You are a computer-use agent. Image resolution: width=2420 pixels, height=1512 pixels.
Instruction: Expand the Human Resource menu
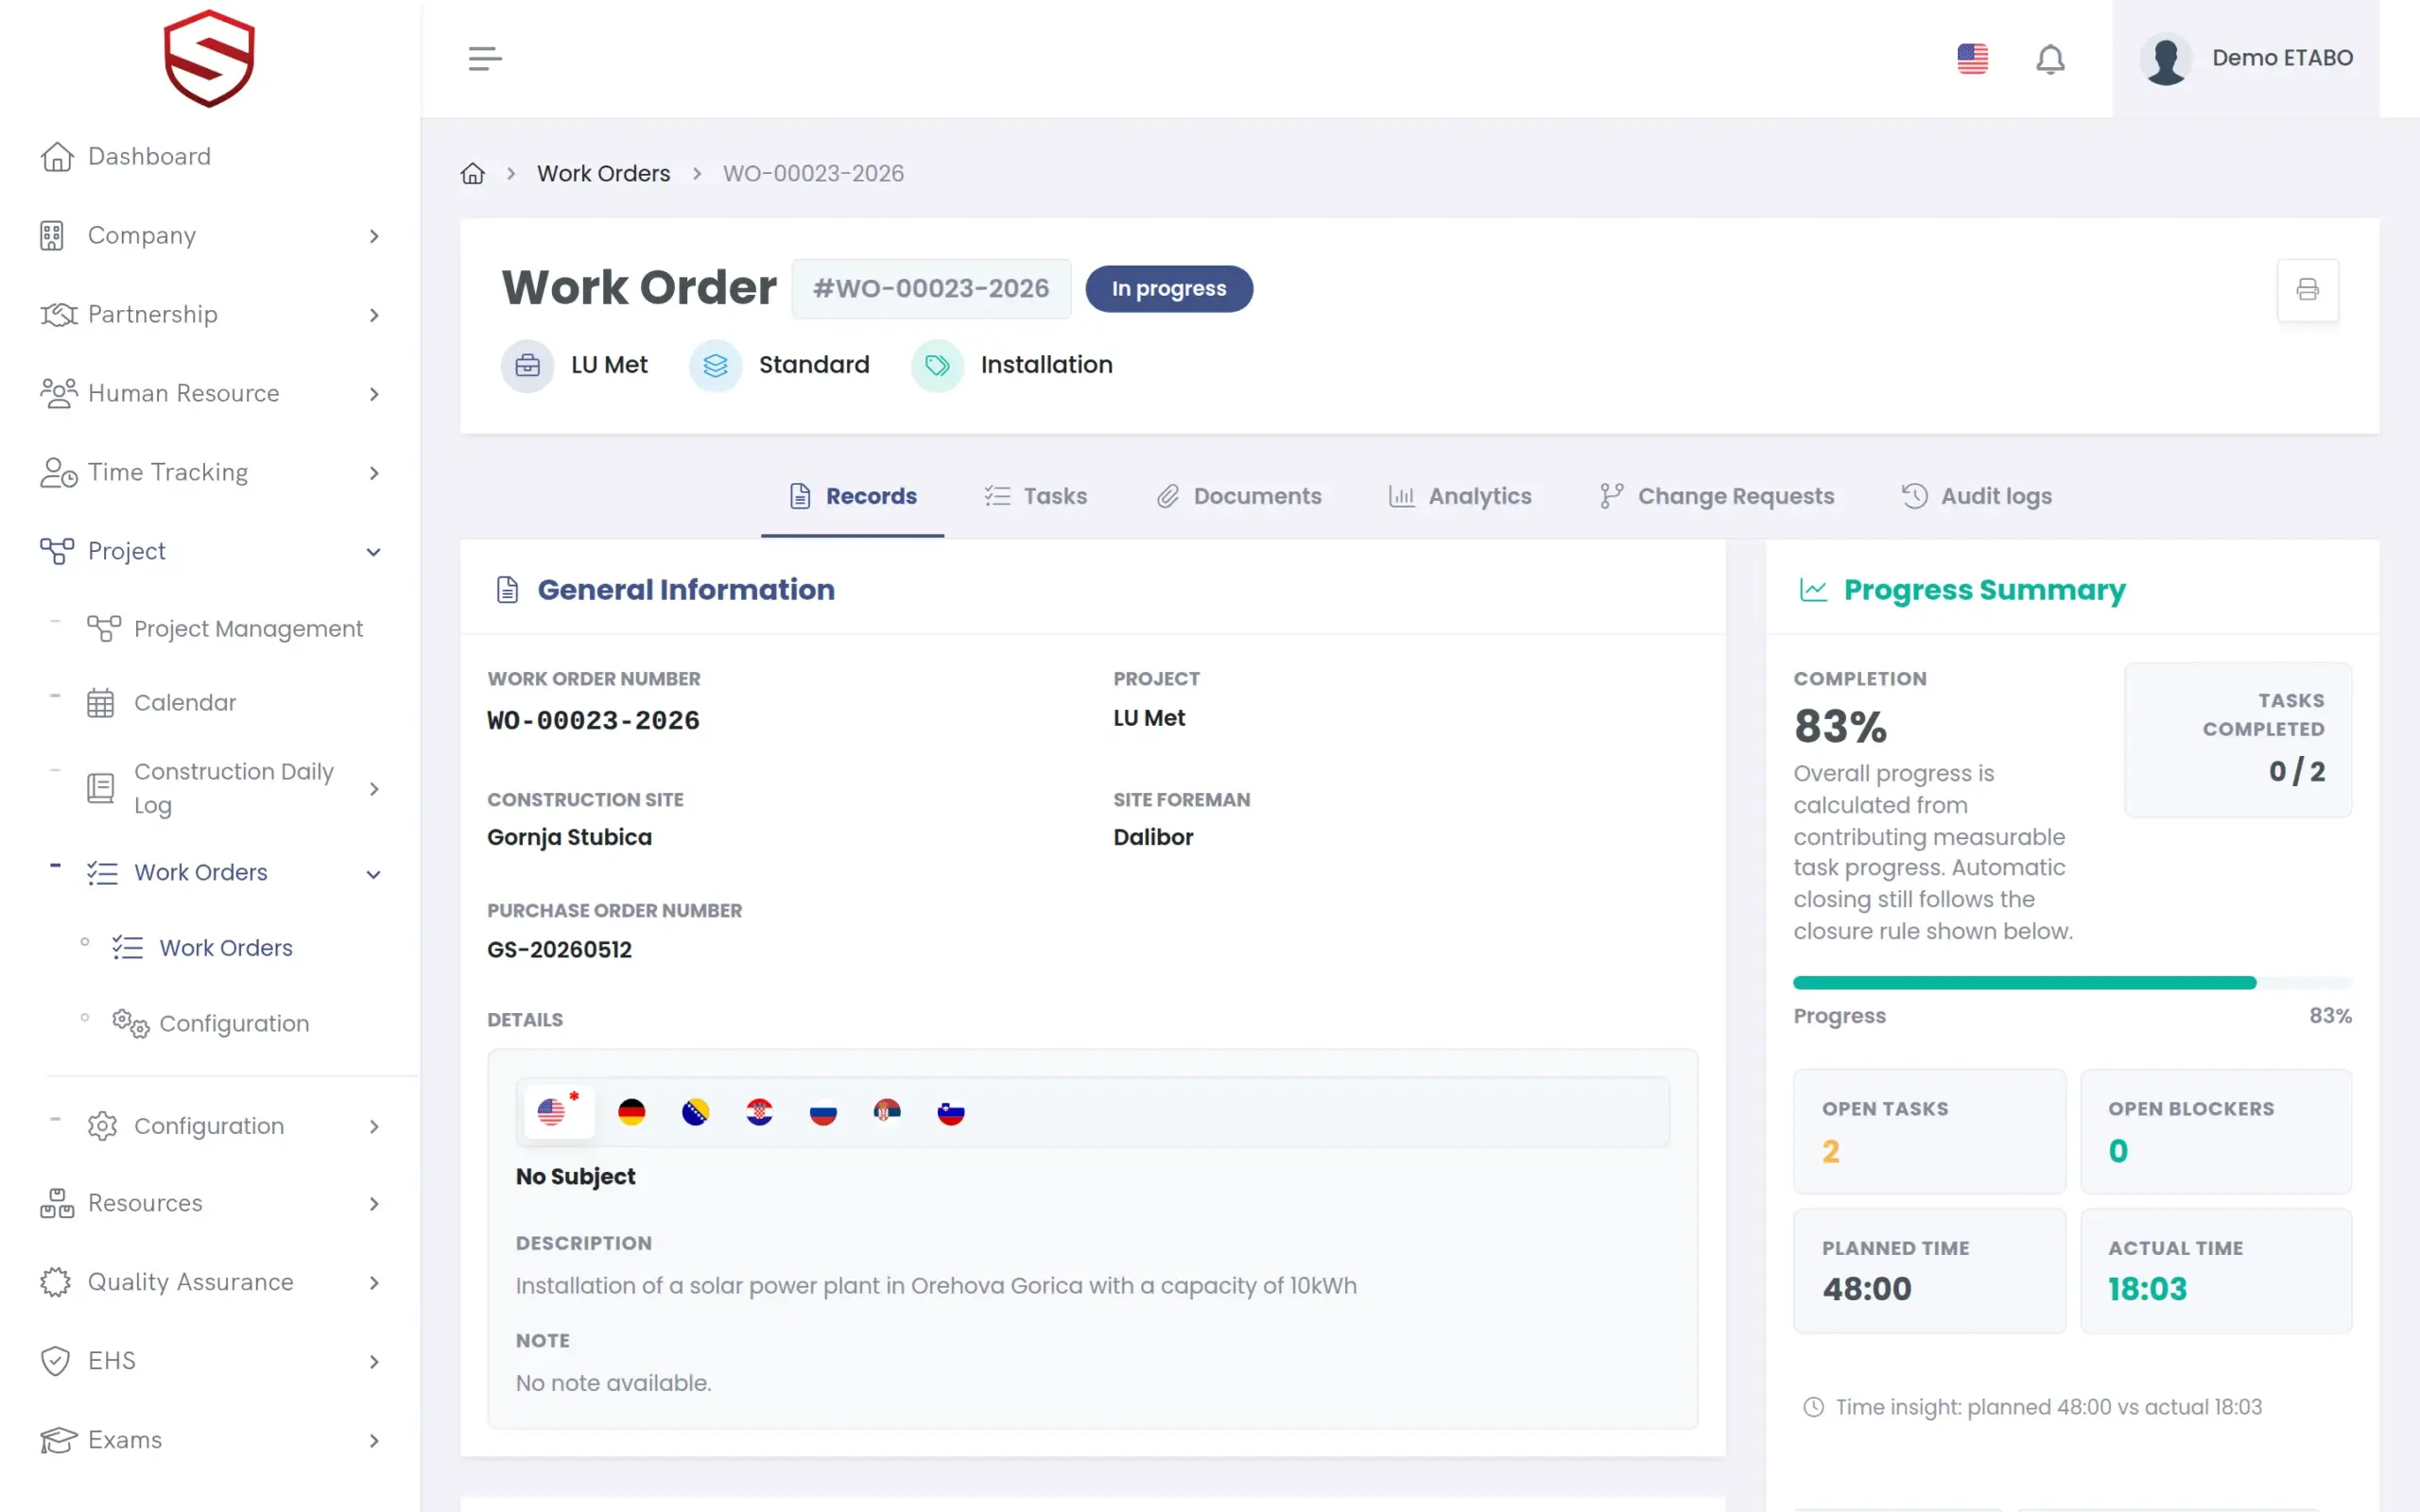click(x=210, y=393)
